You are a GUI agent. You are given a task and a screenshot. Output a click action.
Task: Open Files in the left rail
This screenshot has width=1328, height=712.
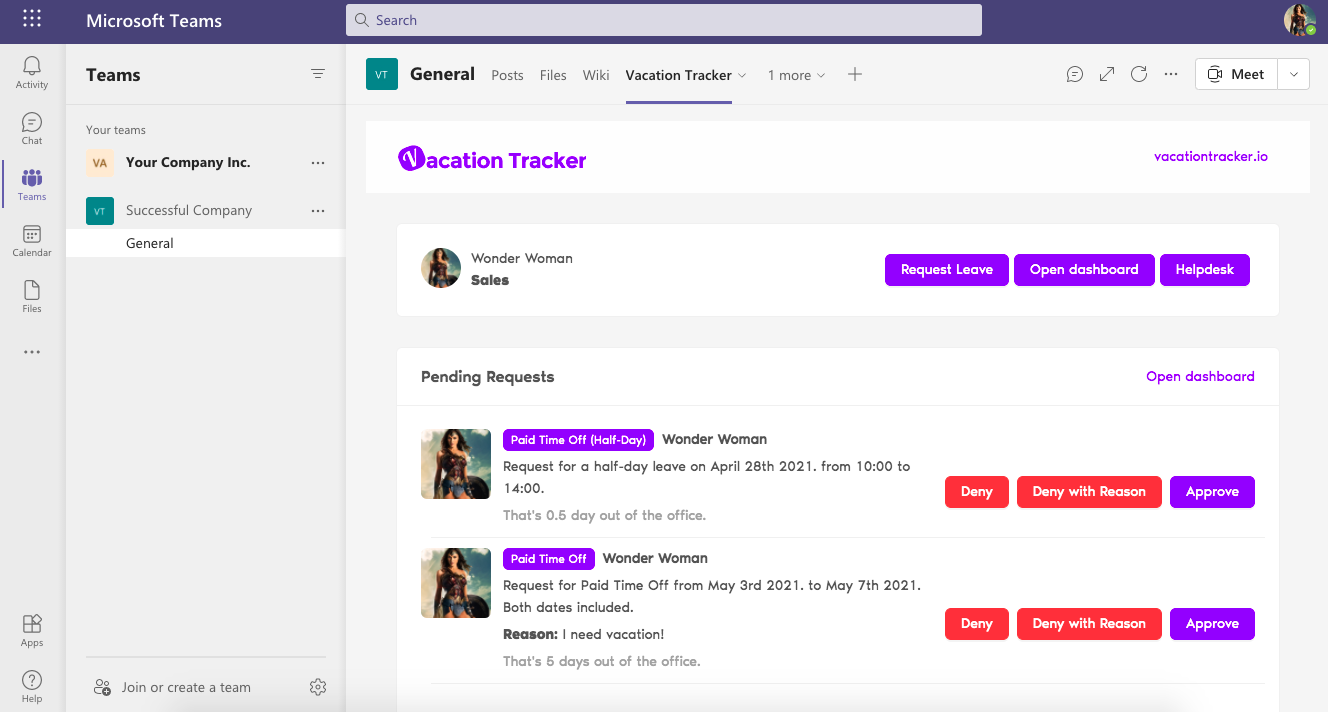[32, 296]
